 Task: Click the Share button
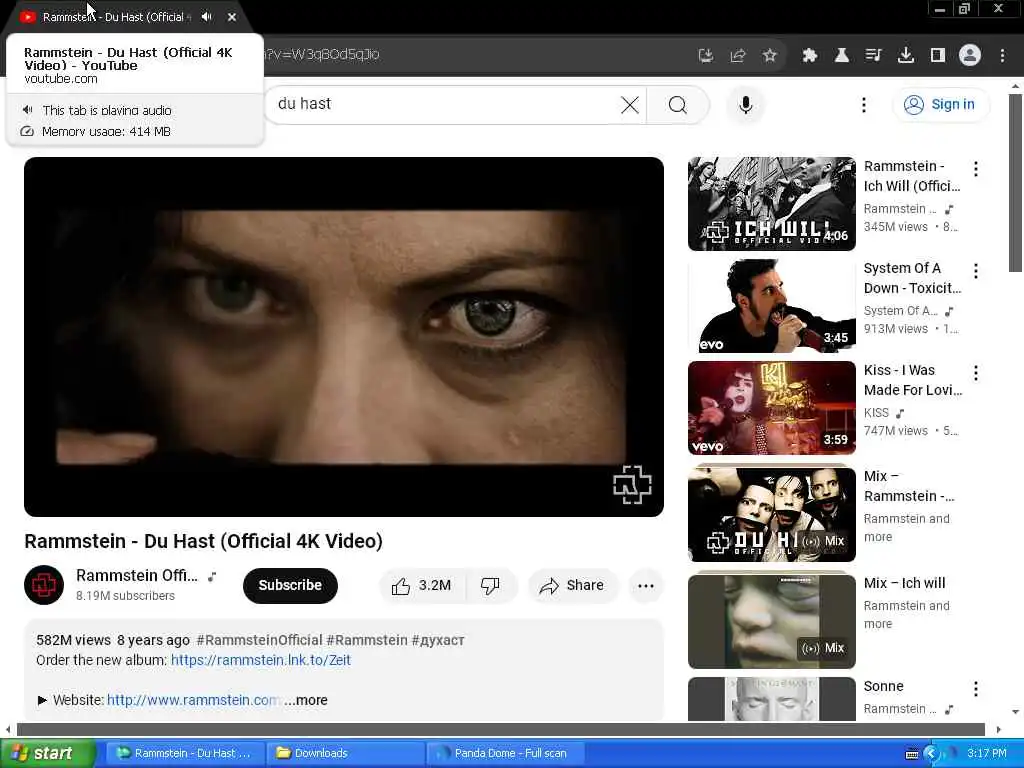572,586
